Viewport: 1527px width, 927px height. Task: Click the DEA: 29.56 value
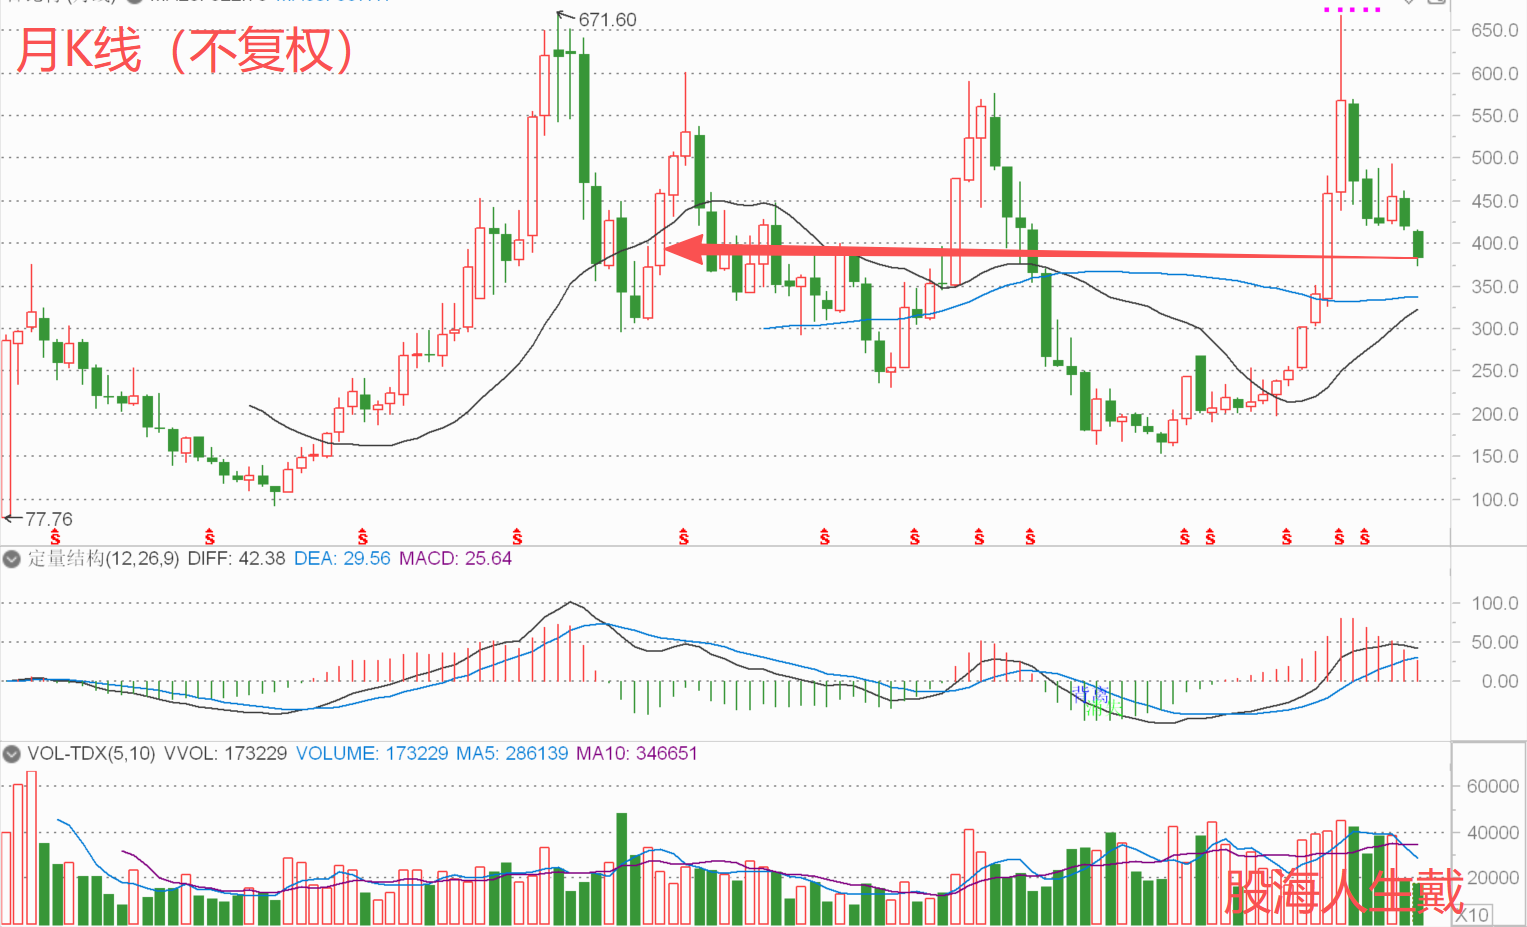(x=342, y=558)
